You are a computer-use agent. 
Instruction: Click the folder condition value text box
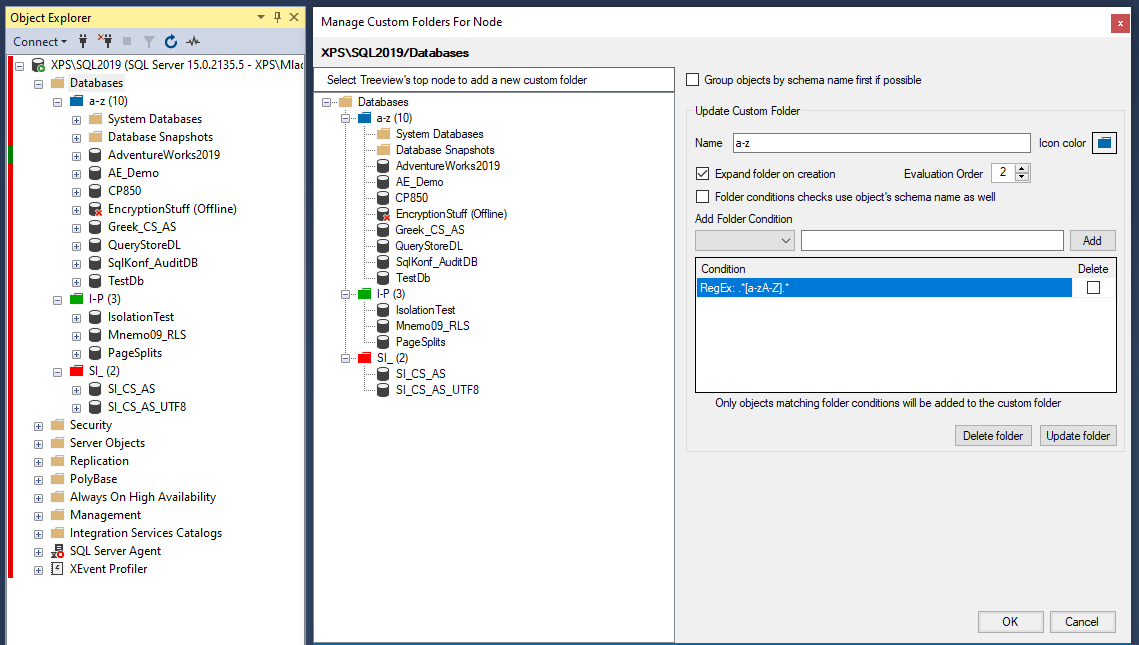coord(932,240)
